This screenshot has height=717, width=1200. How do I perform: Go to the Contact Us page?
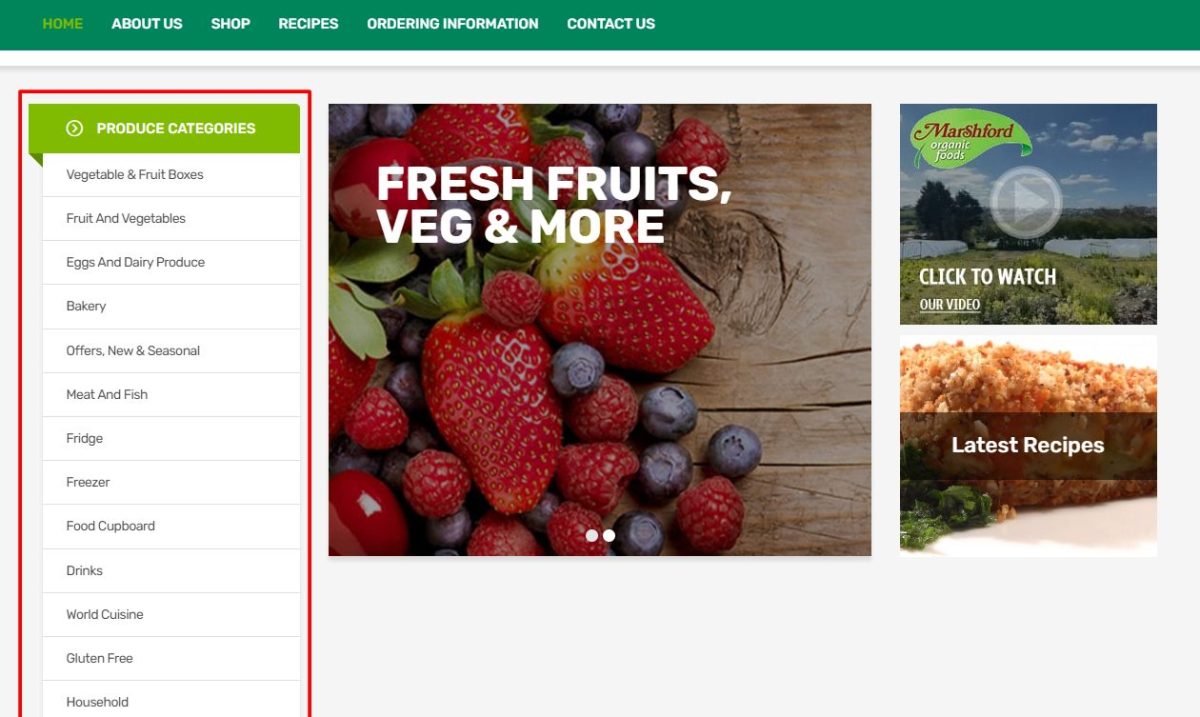pos(611,23)
